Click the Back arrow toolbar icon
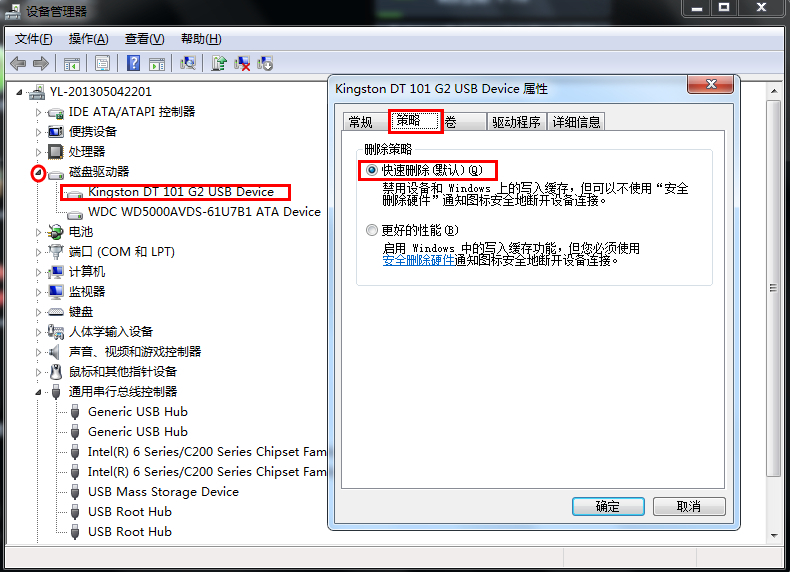Image resolution: width=790 pixels, height=572 pixels. click(x=18, y=63)
